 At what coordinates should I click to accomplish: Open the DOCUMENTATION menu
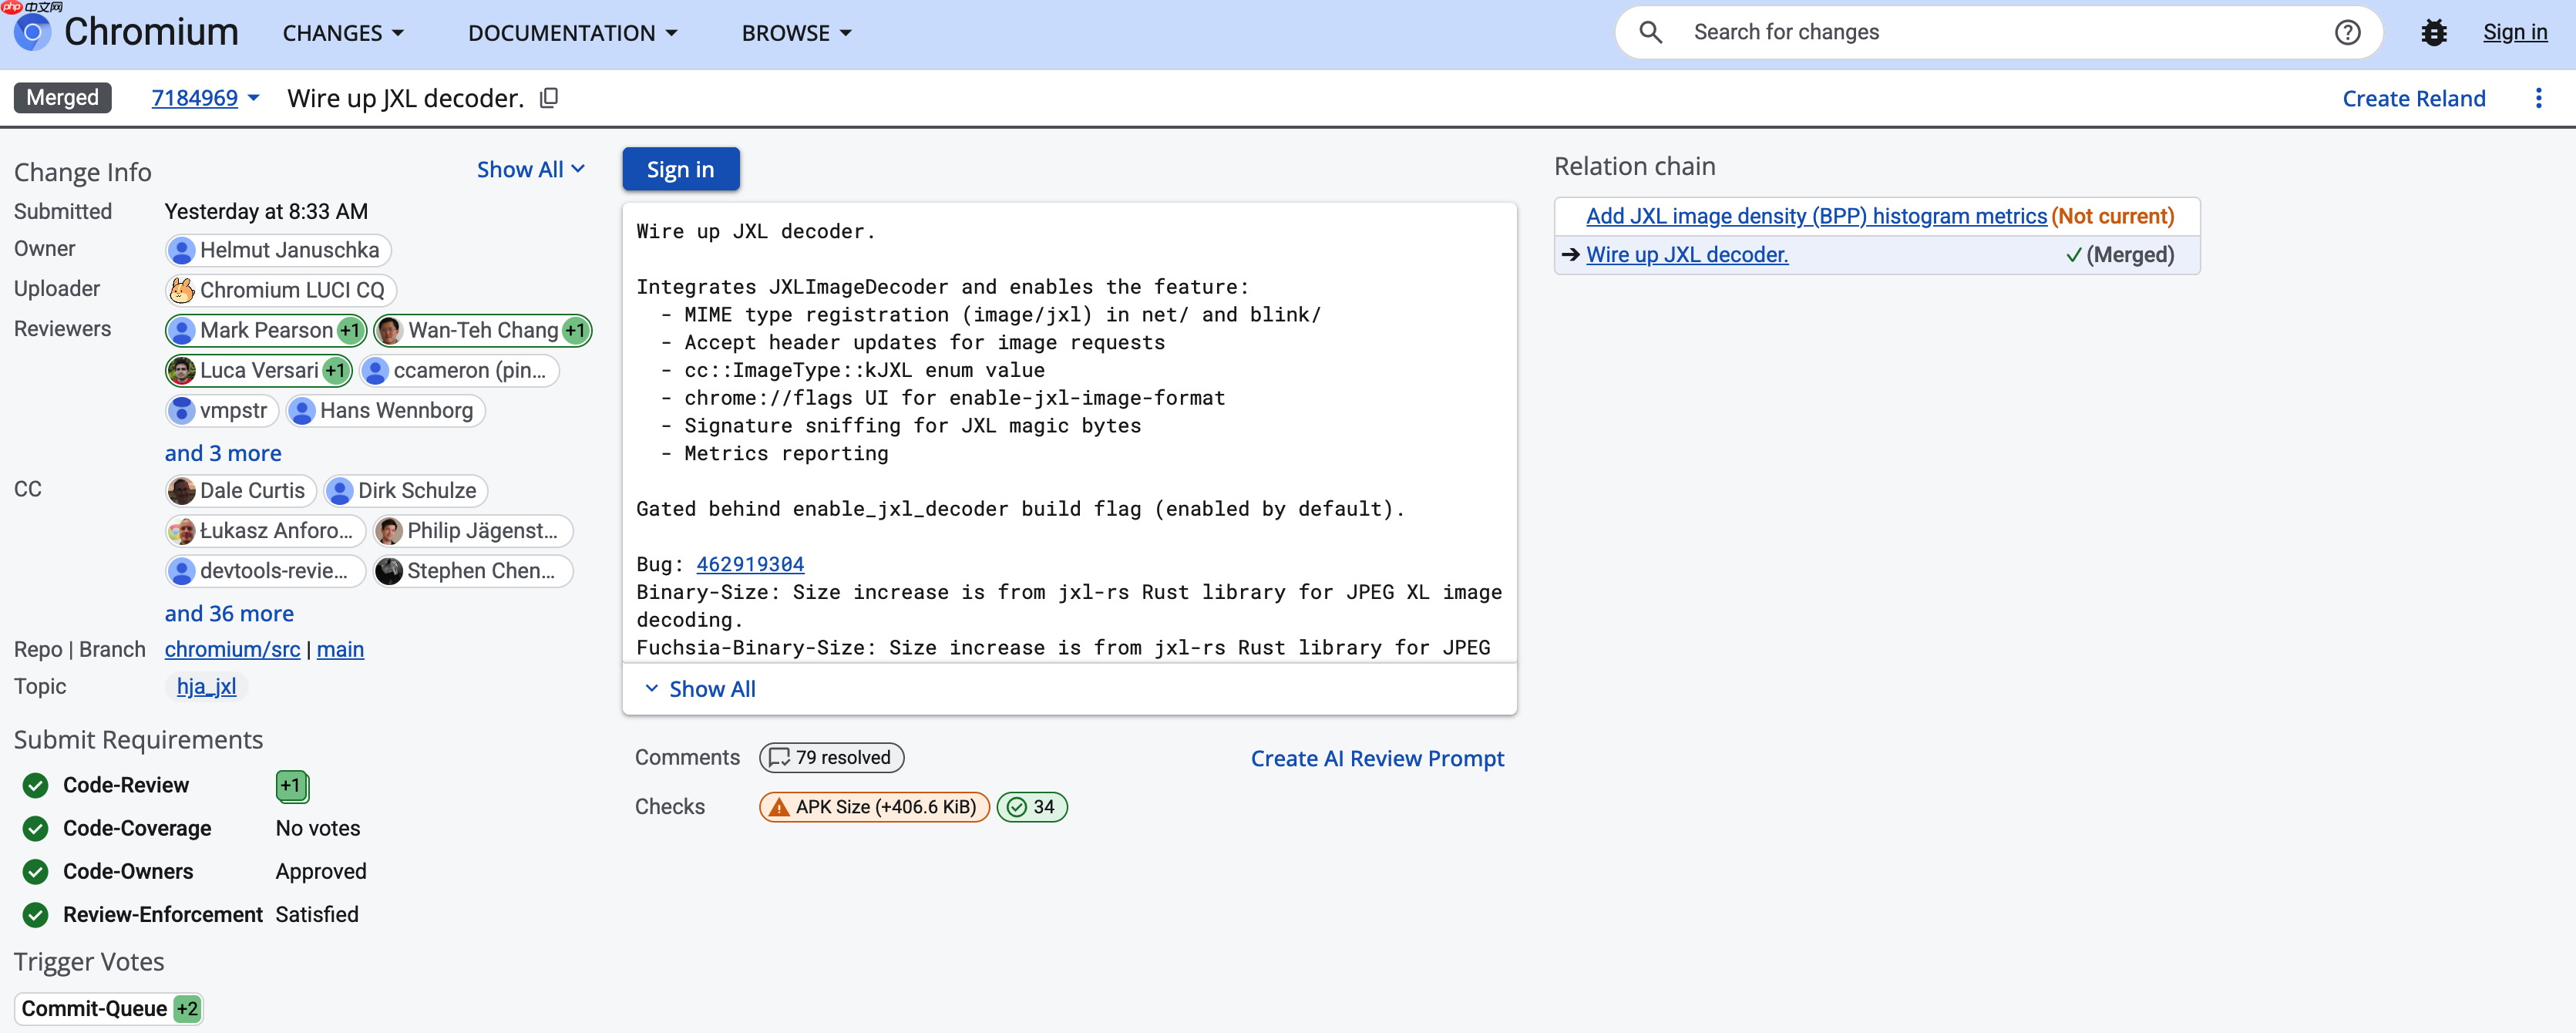tap(572, 33)
